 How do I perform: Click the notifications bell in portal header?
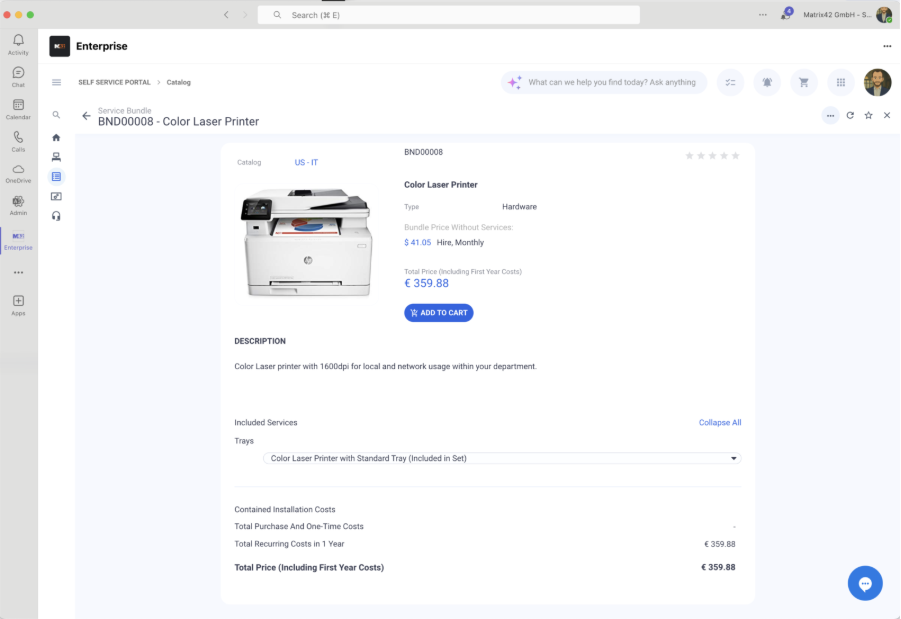coord(767,83)
